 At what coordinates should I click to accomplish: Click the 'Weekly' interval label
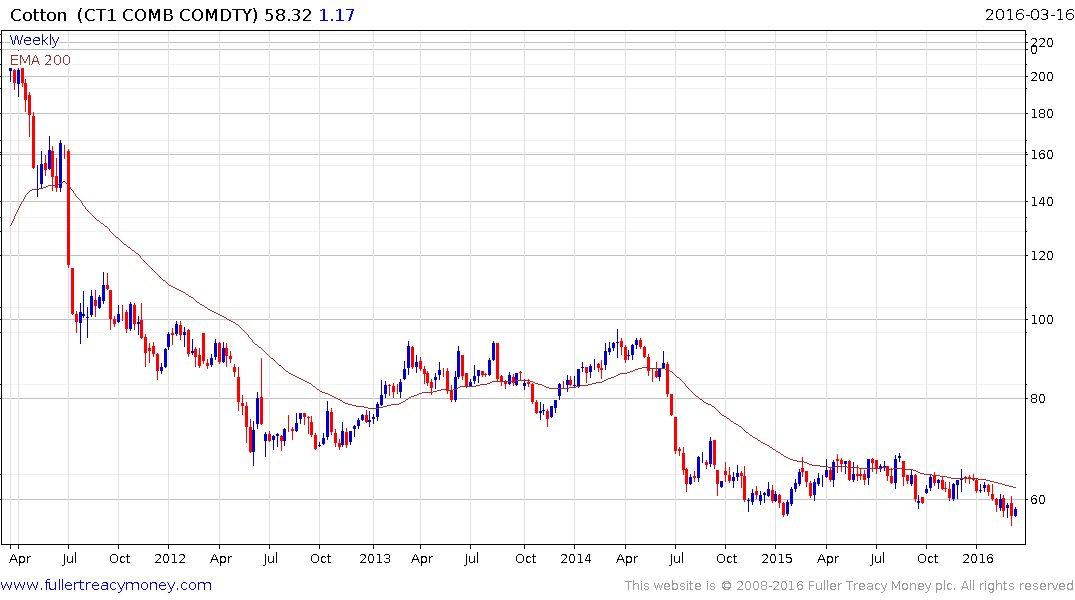(x=34, y=40)
